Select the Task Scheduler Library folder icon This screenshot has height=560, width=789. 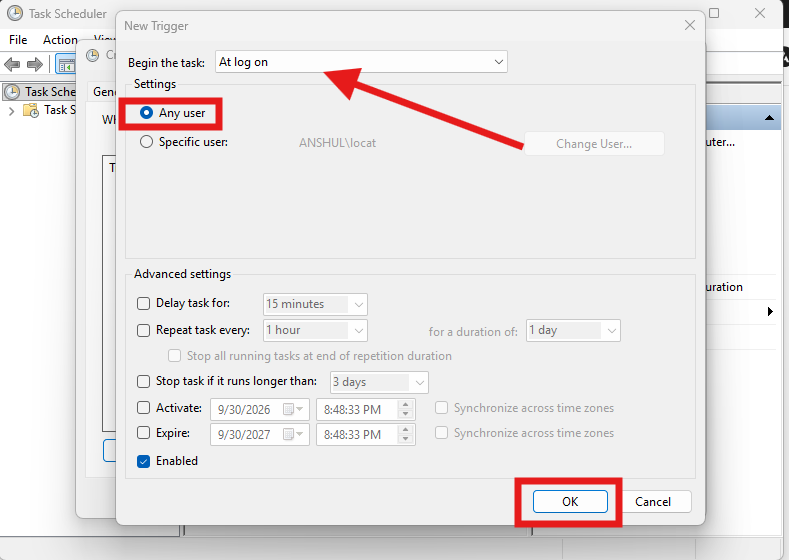point(31,110)
